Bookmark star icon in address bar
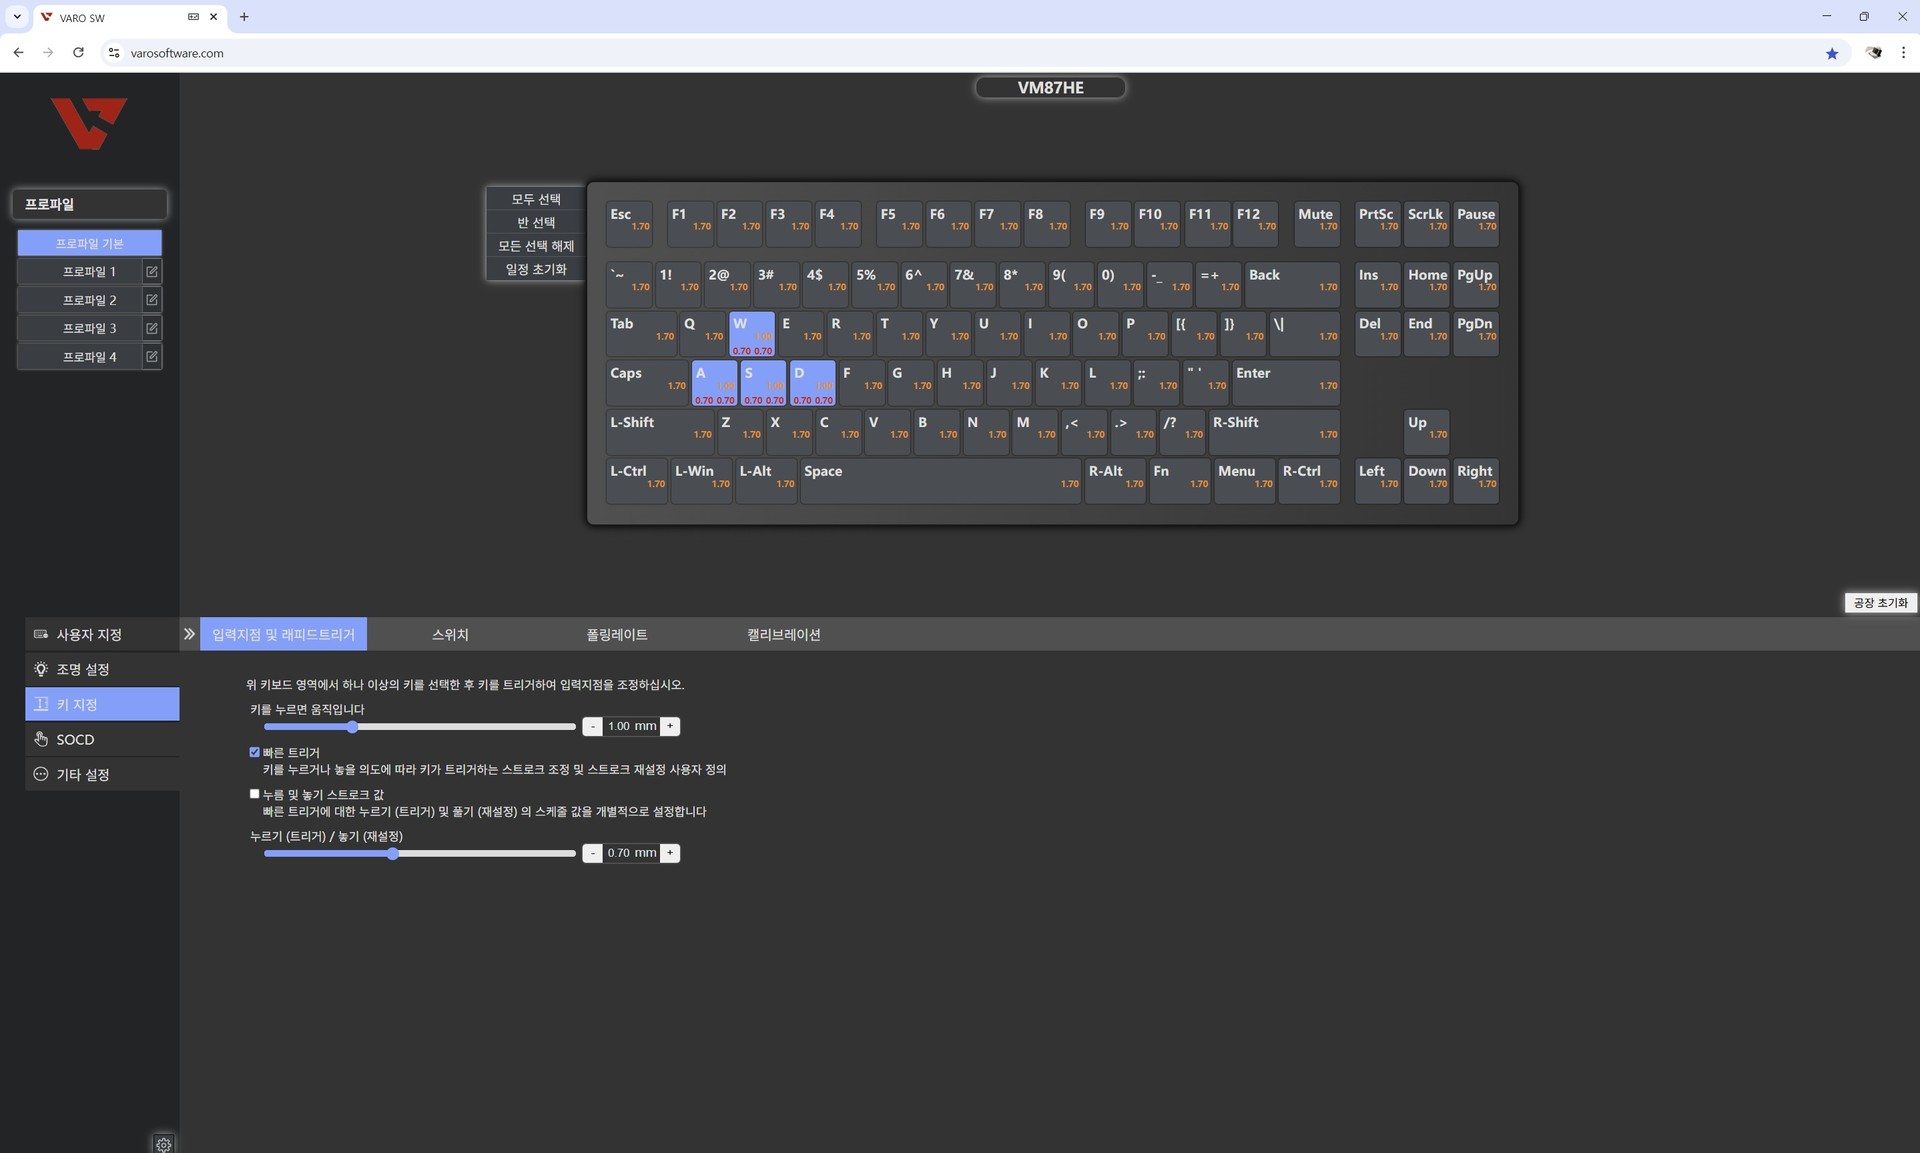The height and width of the screenshot is (1153, 1920). (x=1831, y=53)
